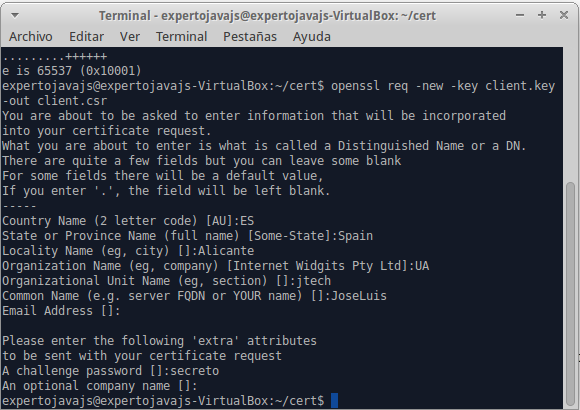Screen dimensions: 580x410
Task: Open the Editar menu
Action: pyautogui.click(x=87, y=37)
